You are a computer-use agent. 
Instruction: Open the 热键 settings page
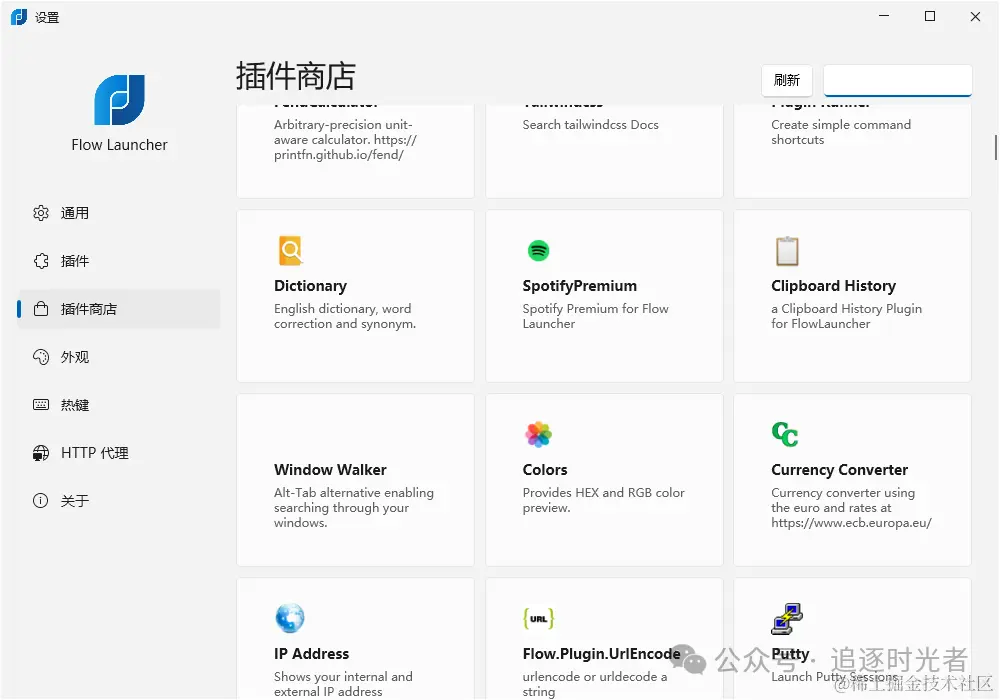coord(119,405)
